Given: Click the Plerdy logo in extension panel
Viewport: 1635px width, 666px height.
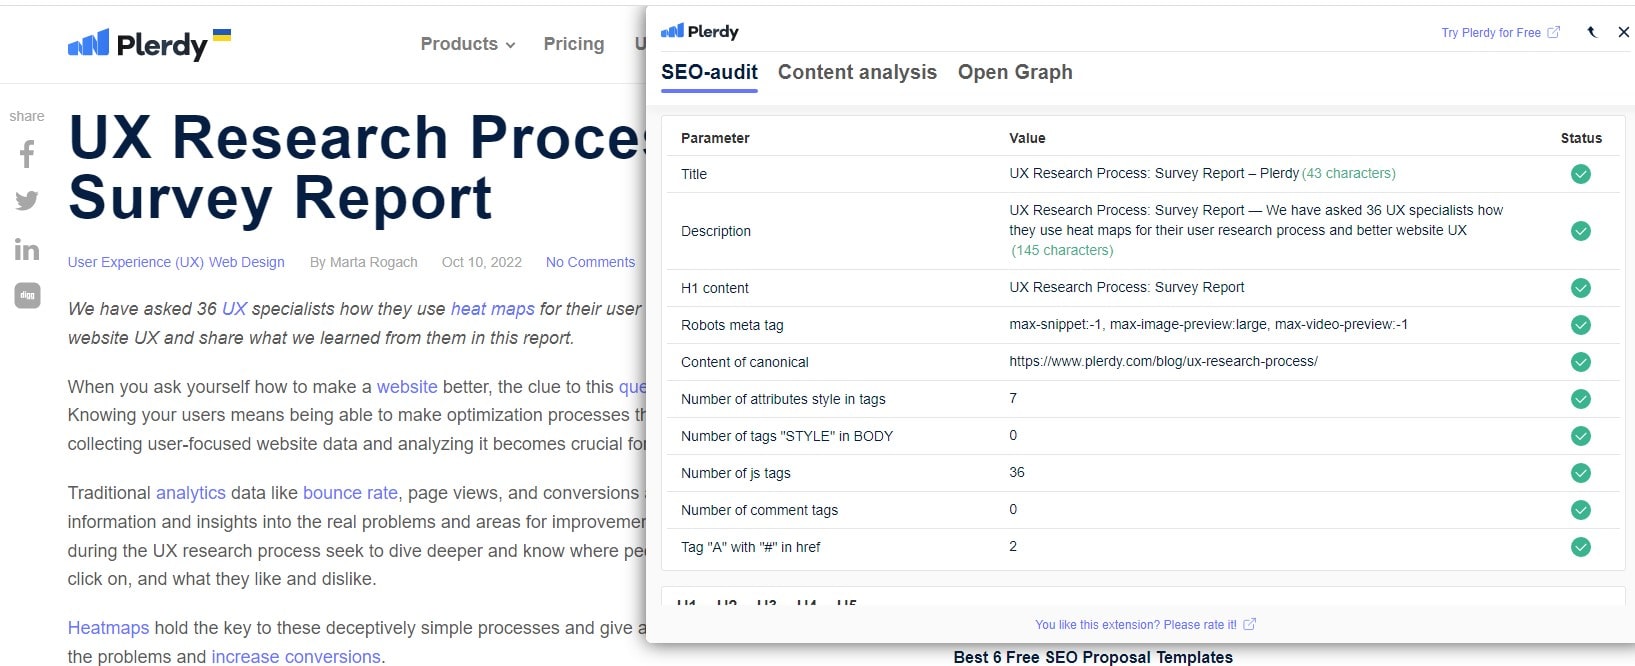Looking at the screenshot, I should point(700,32).
